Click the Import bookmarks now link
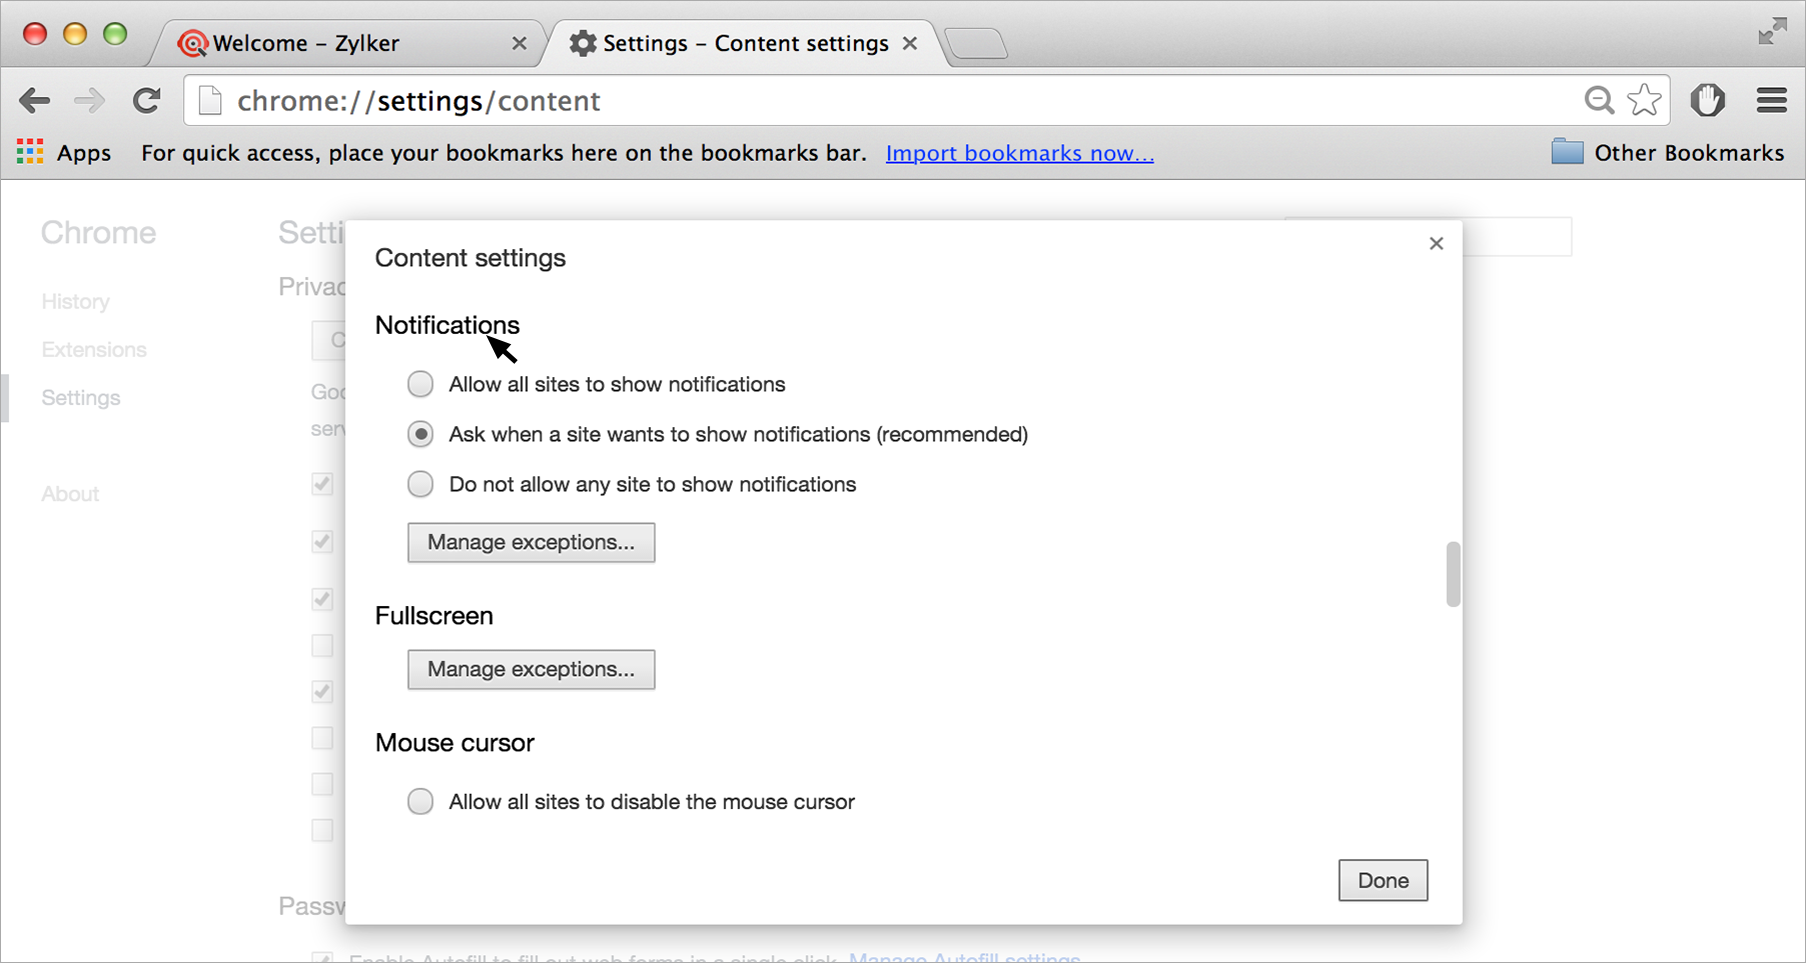This screenshot has width=1806, height=963. pos(1019,153)
